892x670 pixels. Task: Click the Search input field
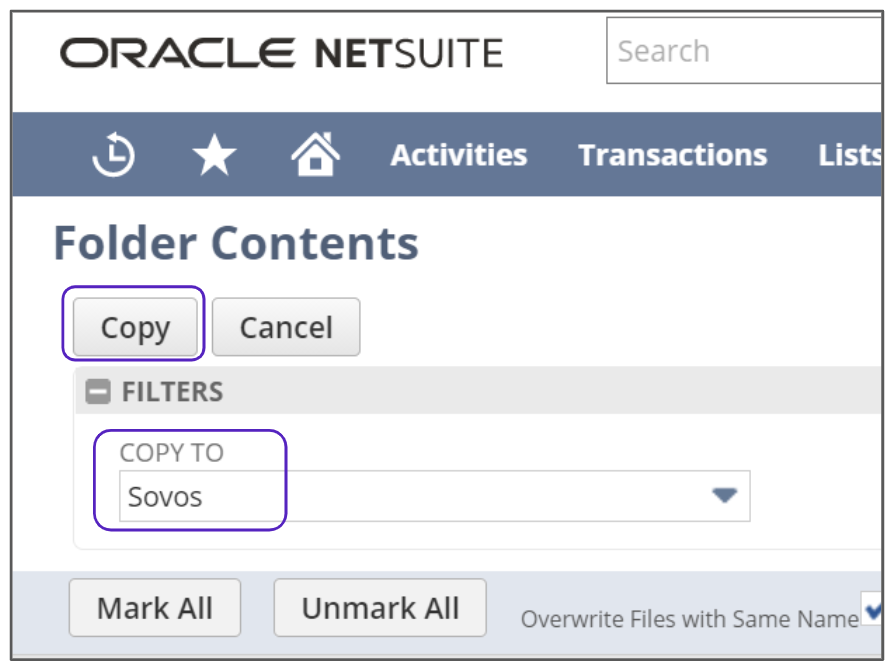(x=744, y=51)
